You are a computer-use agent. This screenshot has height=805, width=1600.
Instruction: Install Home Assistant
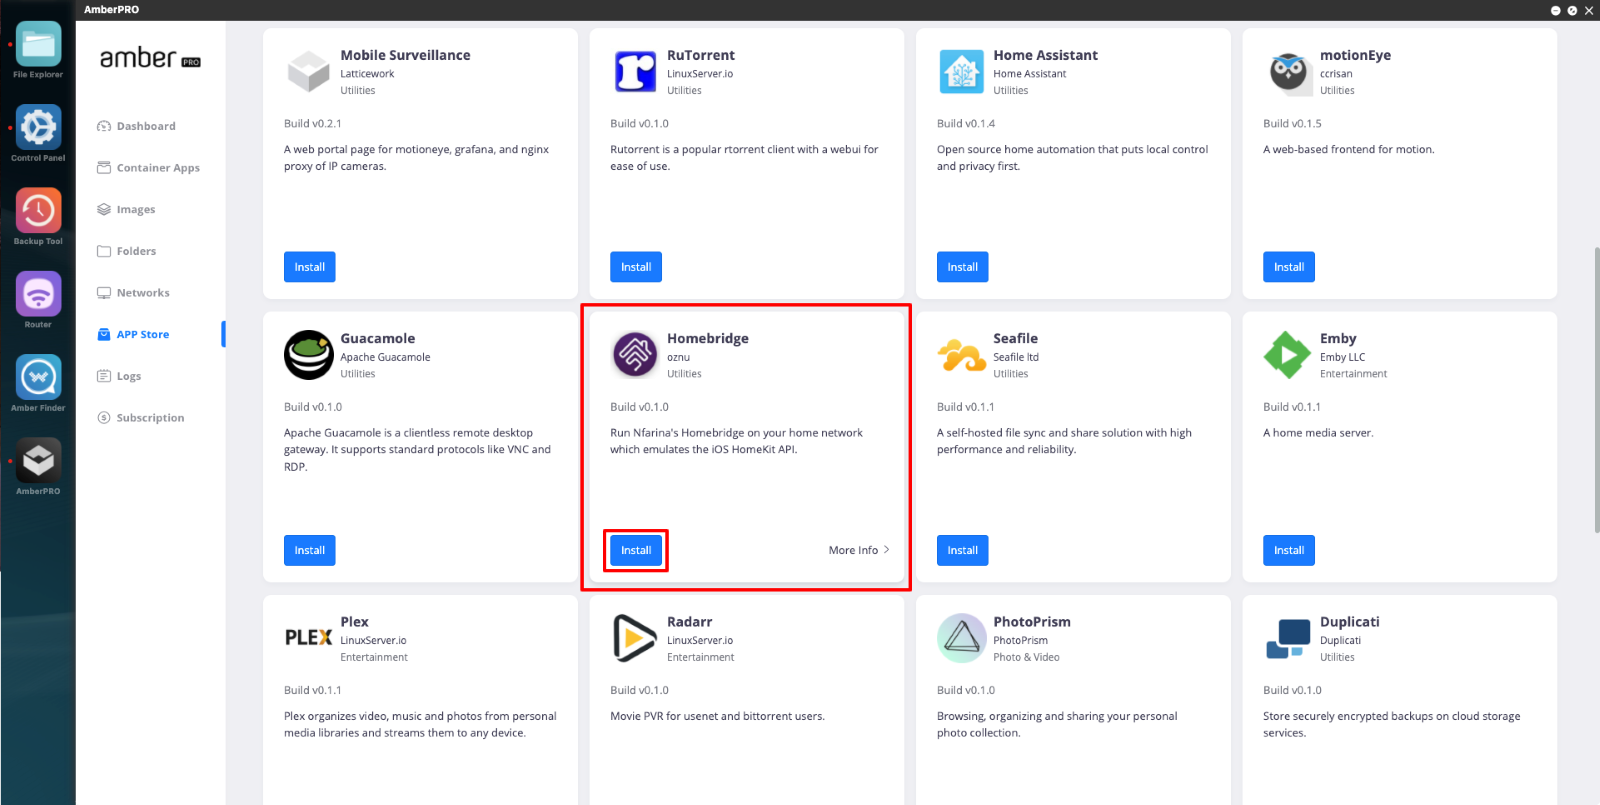click(962, 267)
